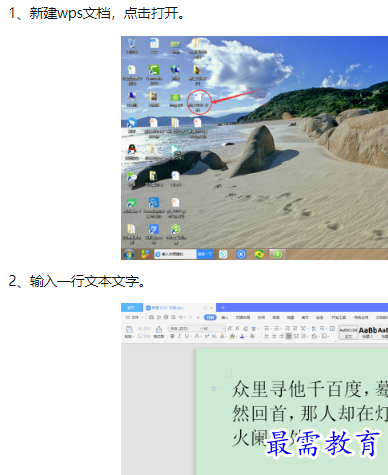Click the Cut scissors icon

[x=140, y=328]
